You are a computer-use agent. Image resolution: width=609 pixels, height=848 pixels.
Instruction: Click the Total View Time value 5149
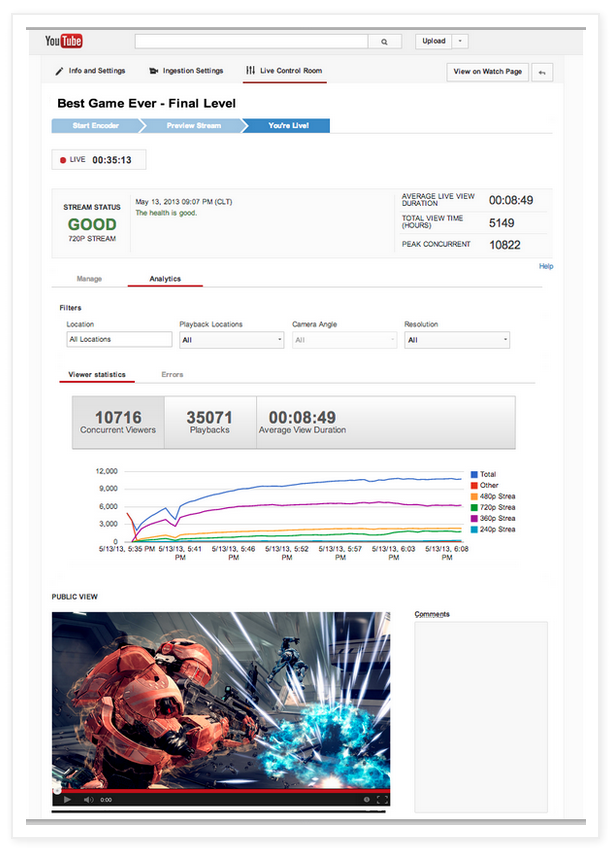pyautogui.click(x=501, y=223)
